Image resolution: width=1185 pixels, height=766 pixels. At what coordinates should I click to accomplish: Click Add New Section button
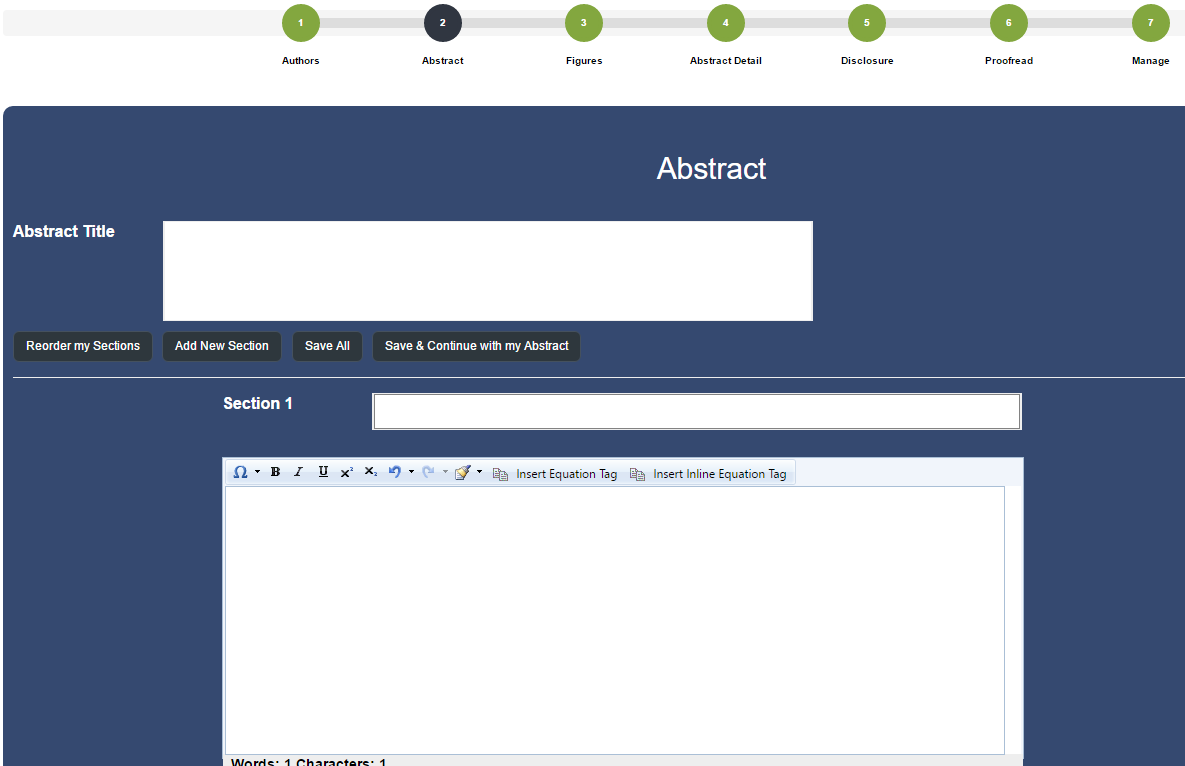[x=222, y=346]
